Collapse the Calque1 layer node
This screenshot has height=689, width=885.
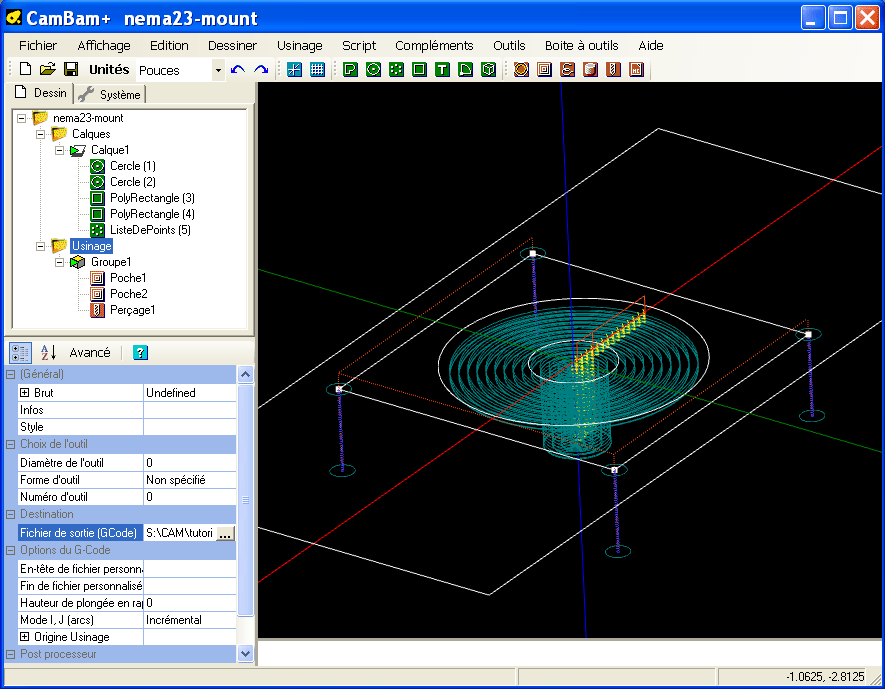(x=59, y=150)
